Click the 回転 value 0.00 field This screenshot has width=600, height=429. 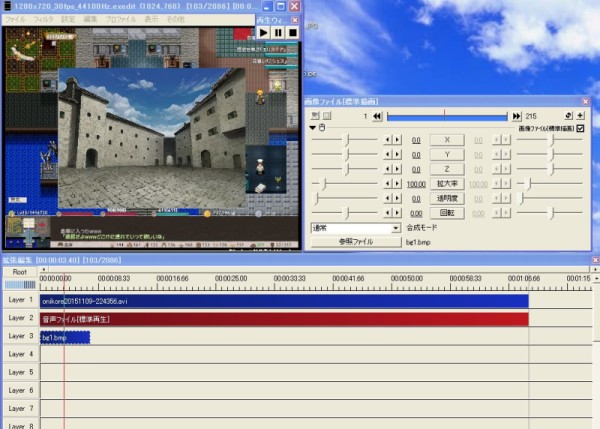[x=416, y=214]
